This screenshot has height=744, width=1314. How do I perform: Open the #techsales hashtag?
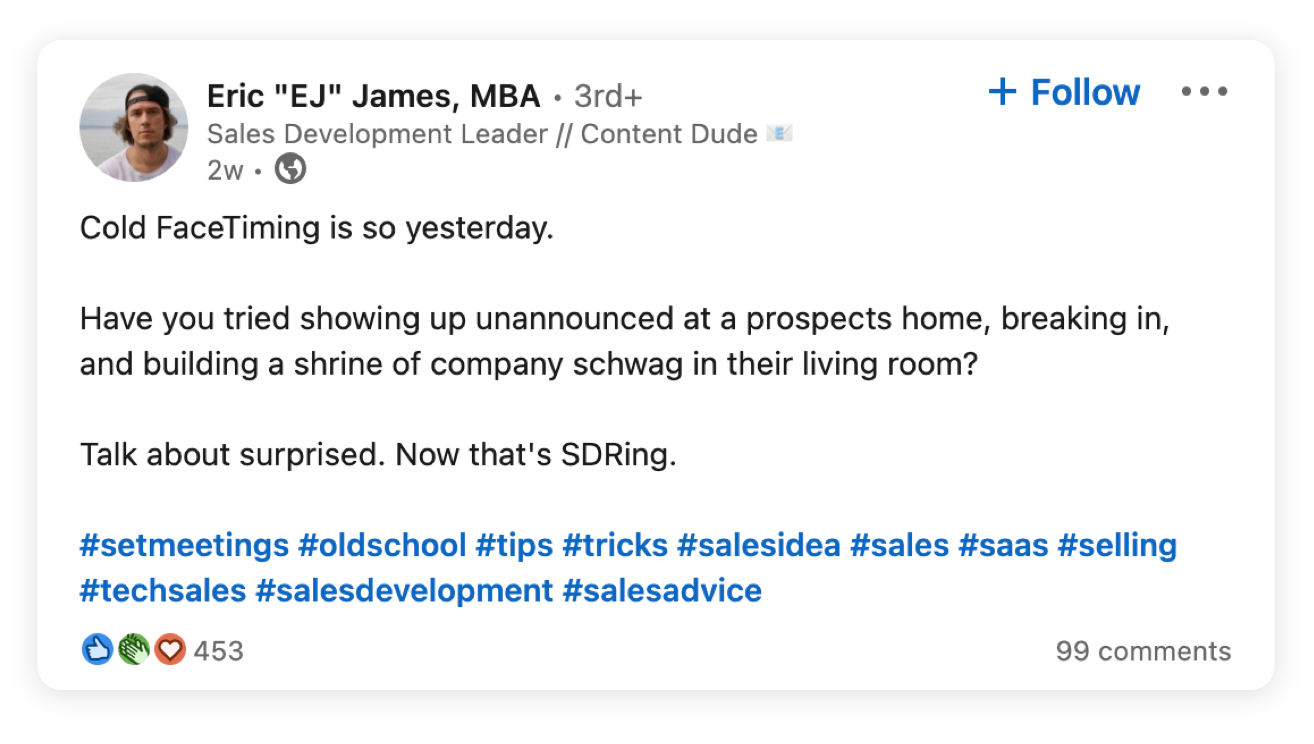(163, 590)
